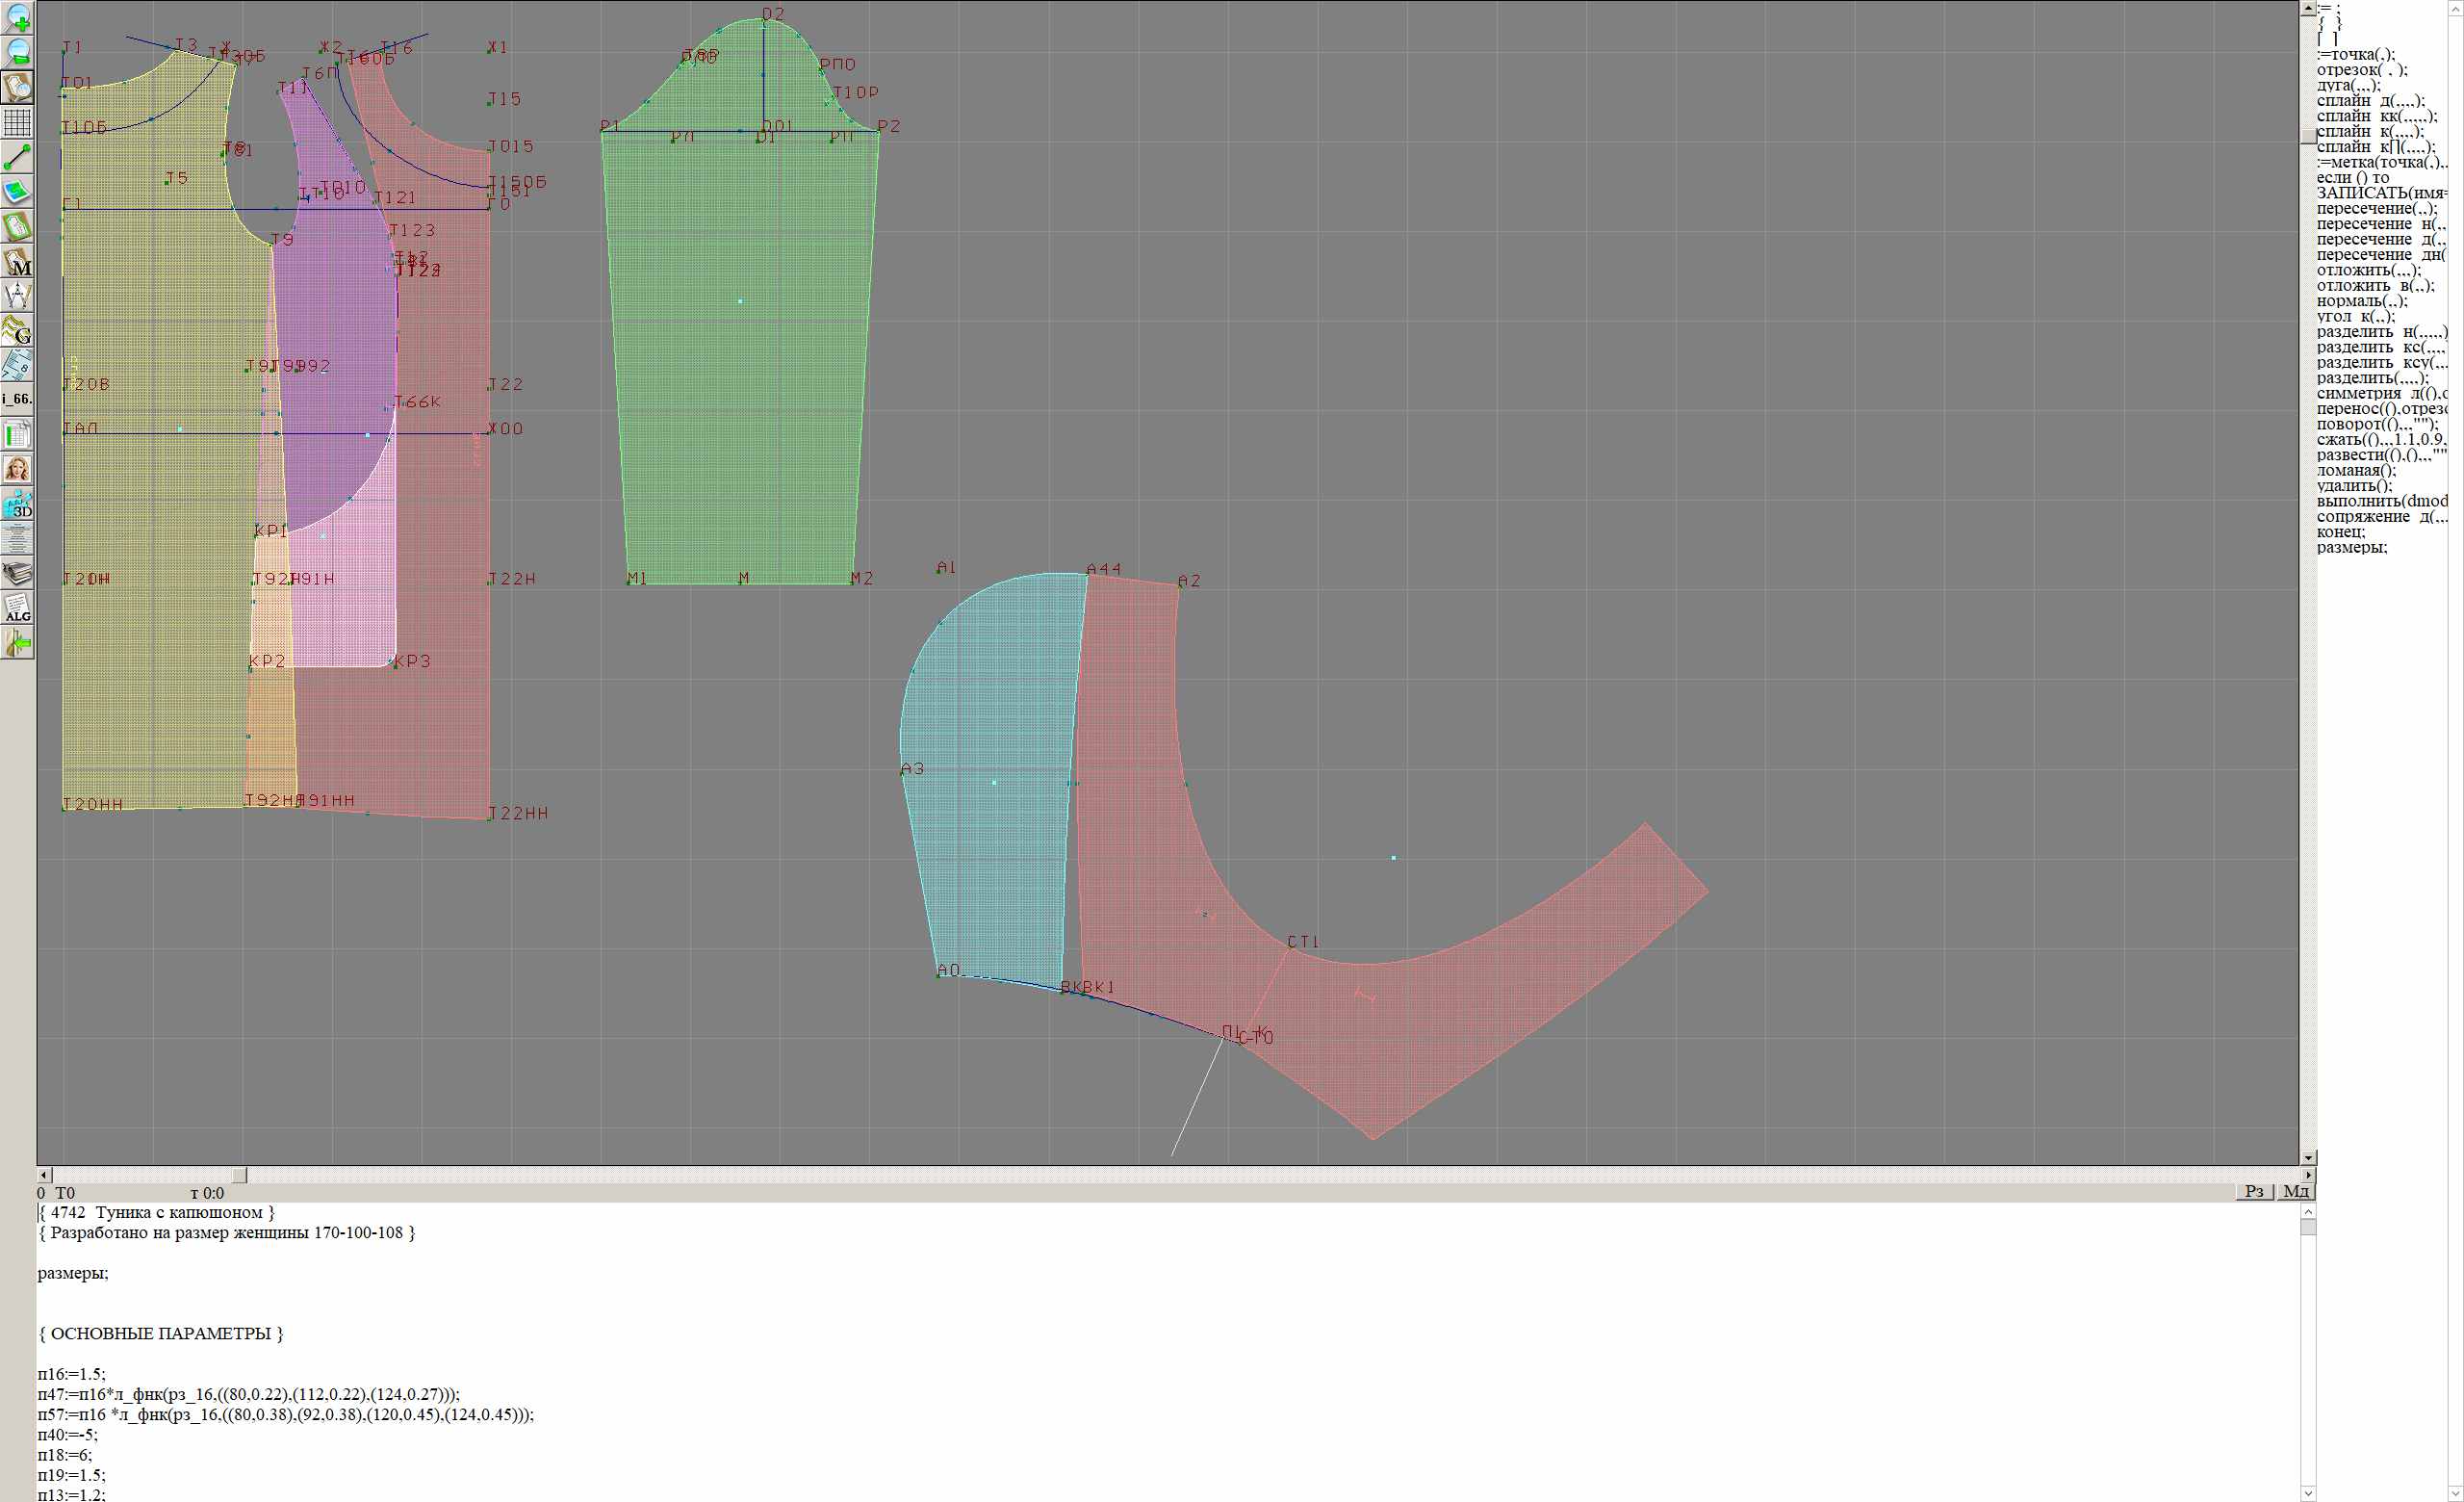This screenshot has height=1502, width=2464.
Task: Switch to the Рз tab
Action: [x=2254, y=1191]
